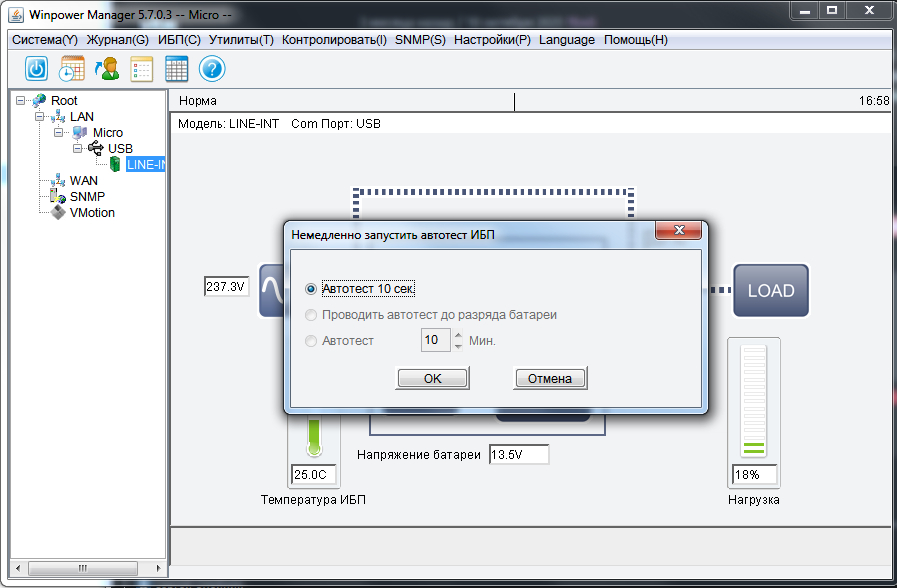Click the tree panel scroll right arrow
897x588 pixels.
(x=158, y=568)
